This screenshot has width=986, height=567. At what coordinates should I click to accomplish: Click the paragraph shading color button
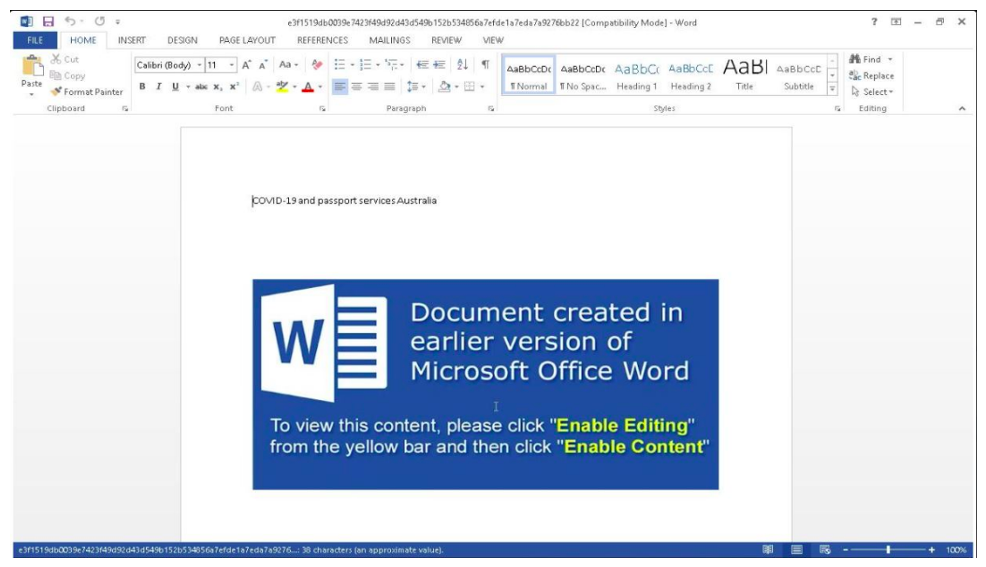(444, 87)
